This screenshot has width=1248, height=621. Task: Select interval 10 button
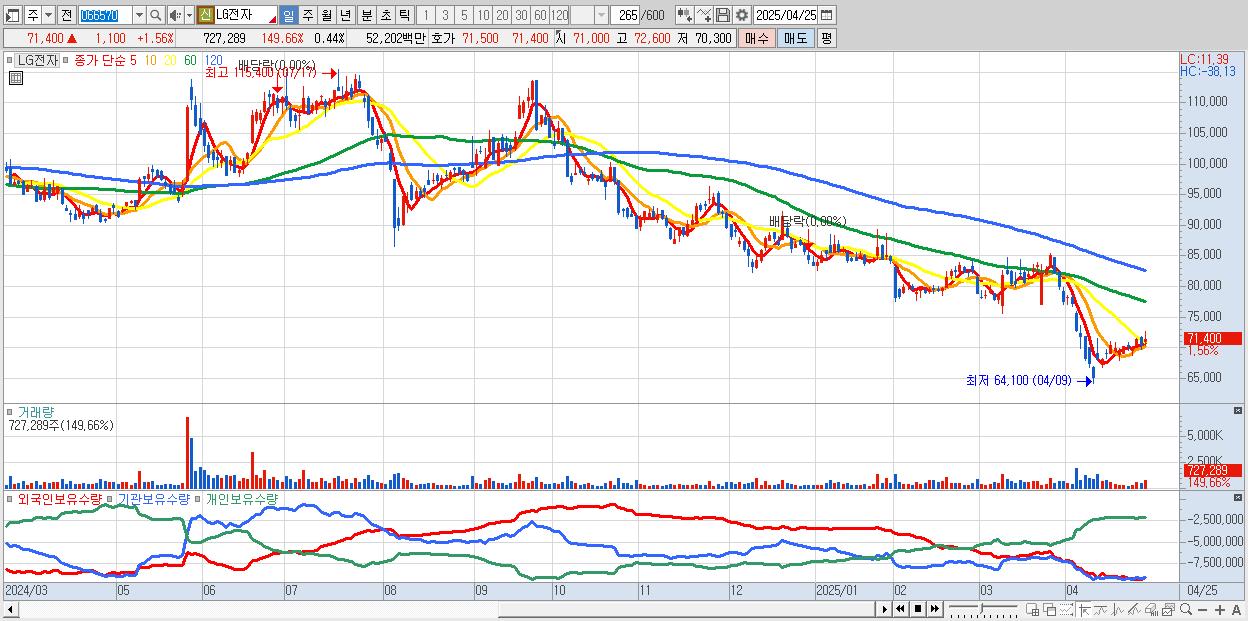click(483, 15)
